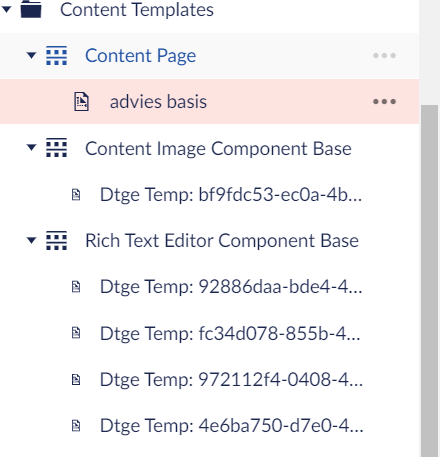Click the Content Image Component Base grid icon

(56, 148)
